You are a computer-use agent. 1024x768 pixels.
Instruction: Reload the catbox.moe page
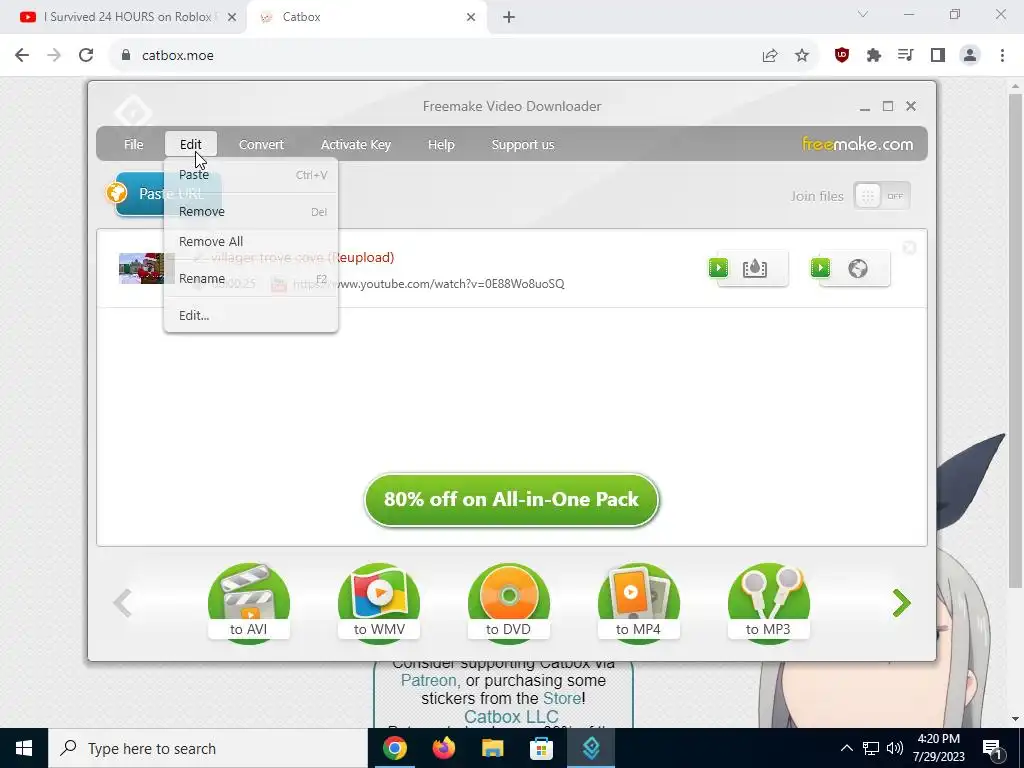tap(86, 56)
